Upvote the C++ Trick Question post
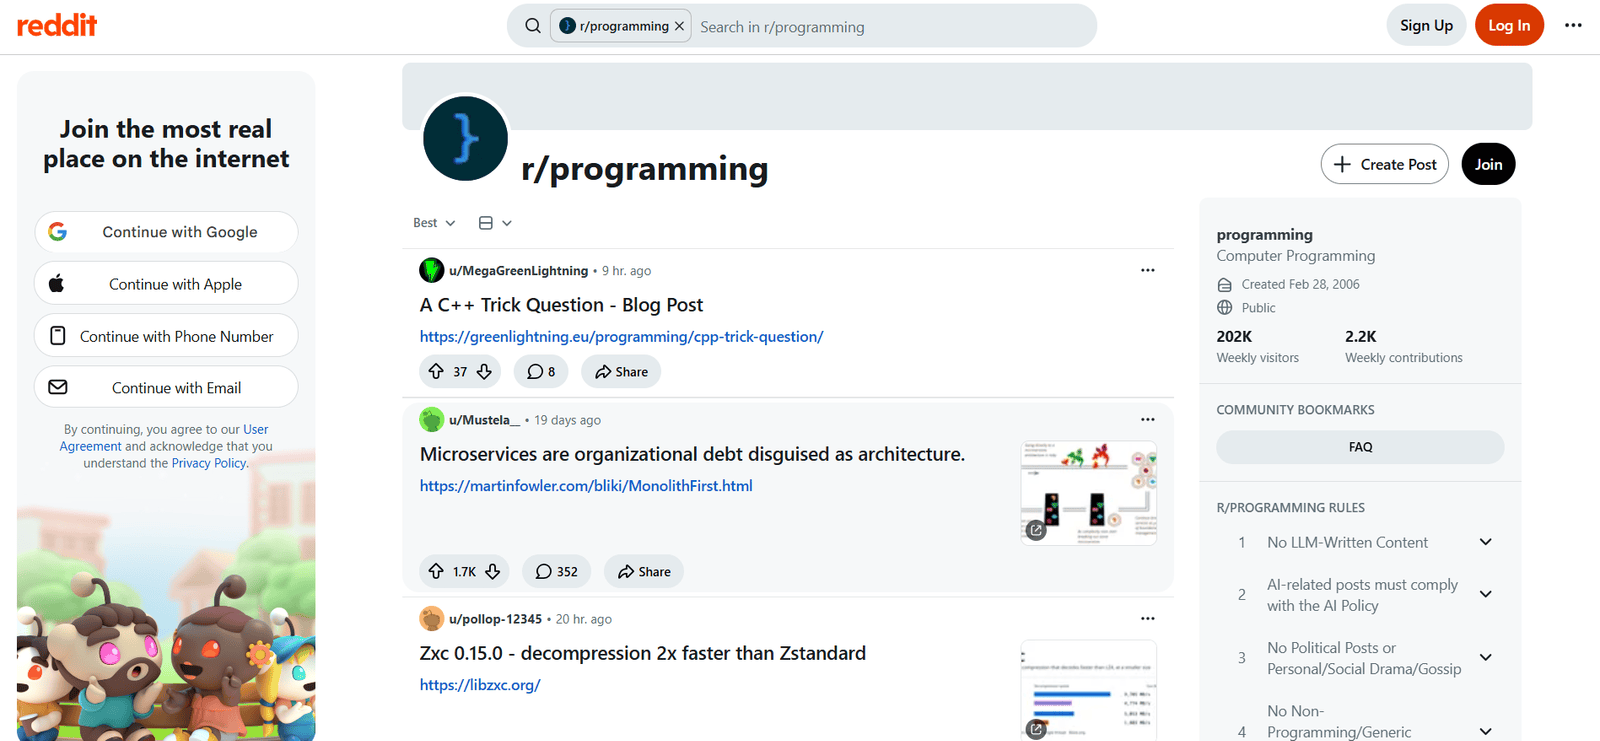The image size is (1600, 741). pyautogui.click(x=436, y=372)
